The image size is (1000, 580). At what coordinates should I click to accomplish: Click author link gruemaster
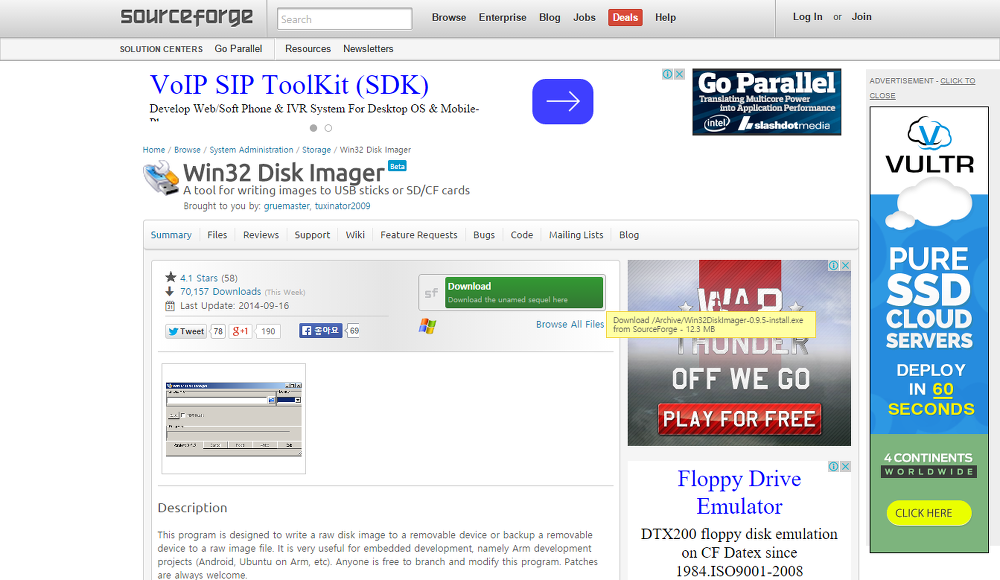tap(287, 206)
